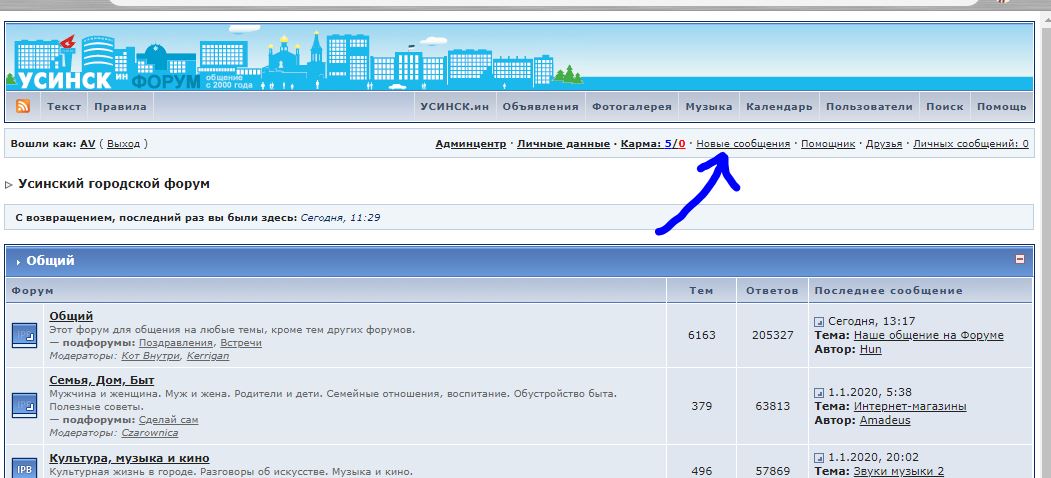Click the Усинск Форум logo banner
This screenshot has width=1051, height=478.
point(110,60)
